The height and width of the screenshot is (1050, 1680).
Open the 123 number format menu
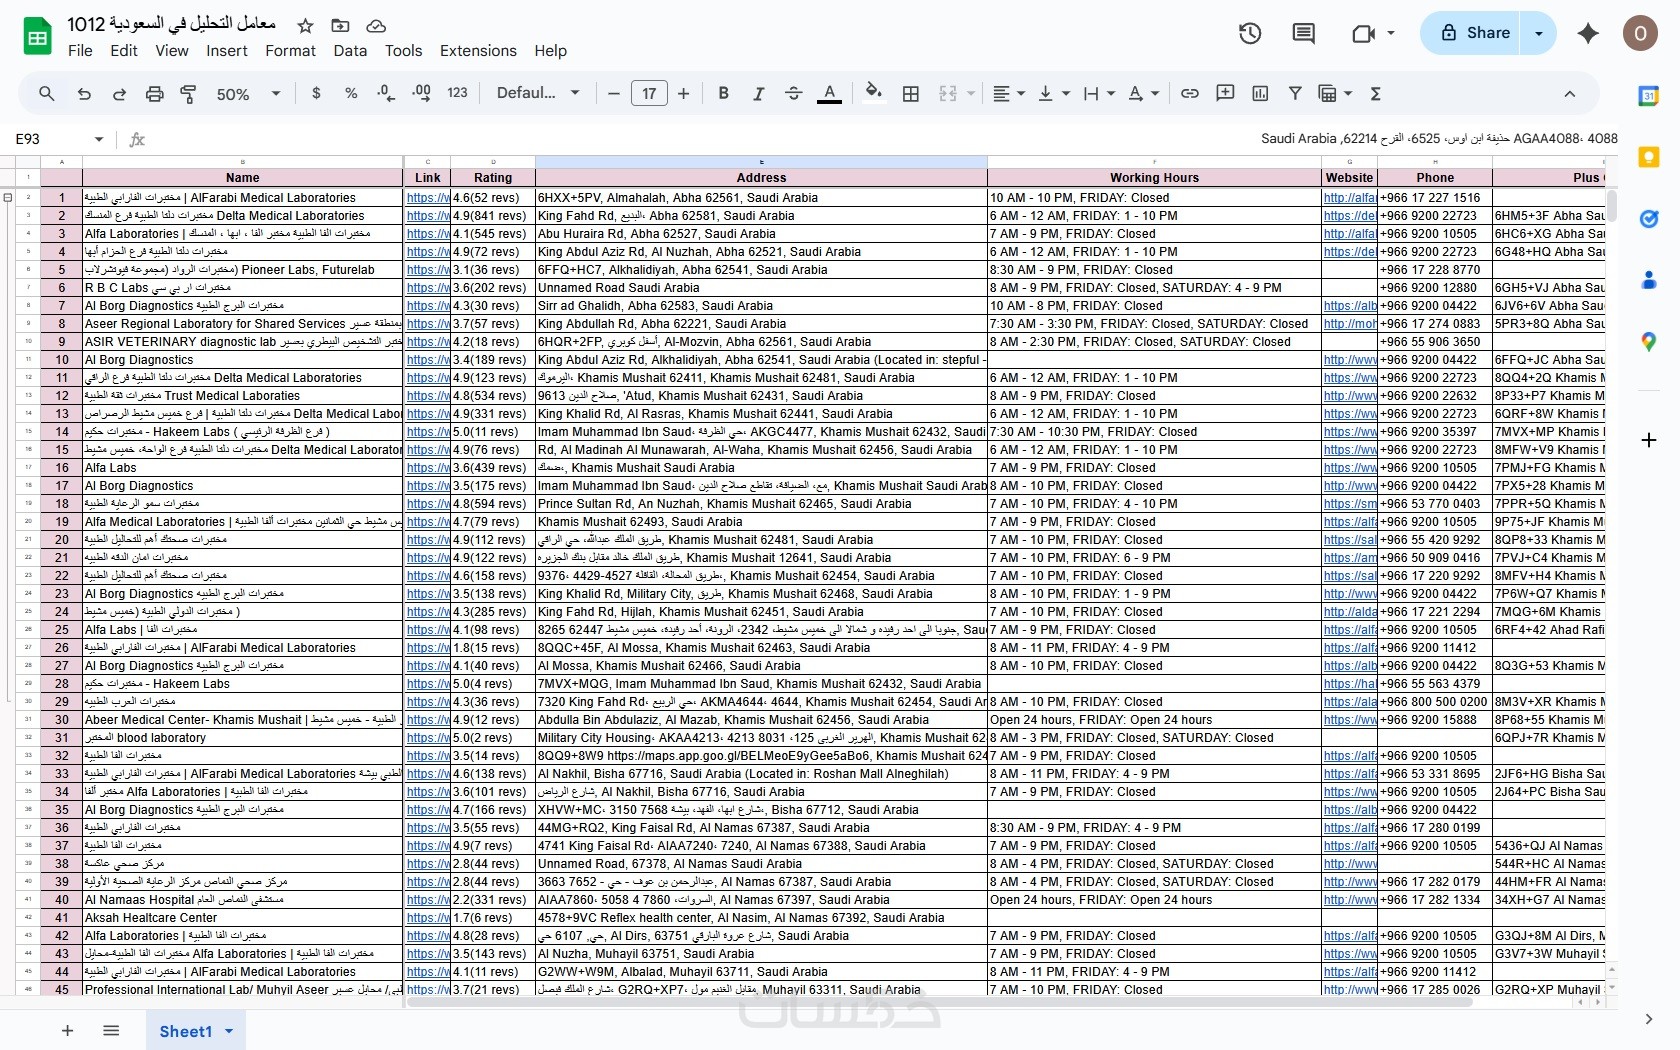click(457, 93)
